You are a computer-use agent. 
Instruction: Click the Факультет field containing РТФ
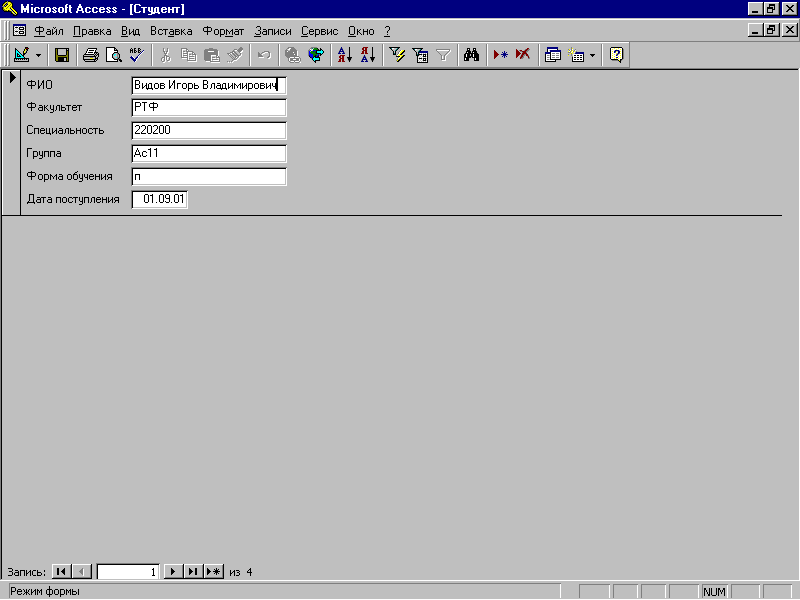click(x=209, y=108)
